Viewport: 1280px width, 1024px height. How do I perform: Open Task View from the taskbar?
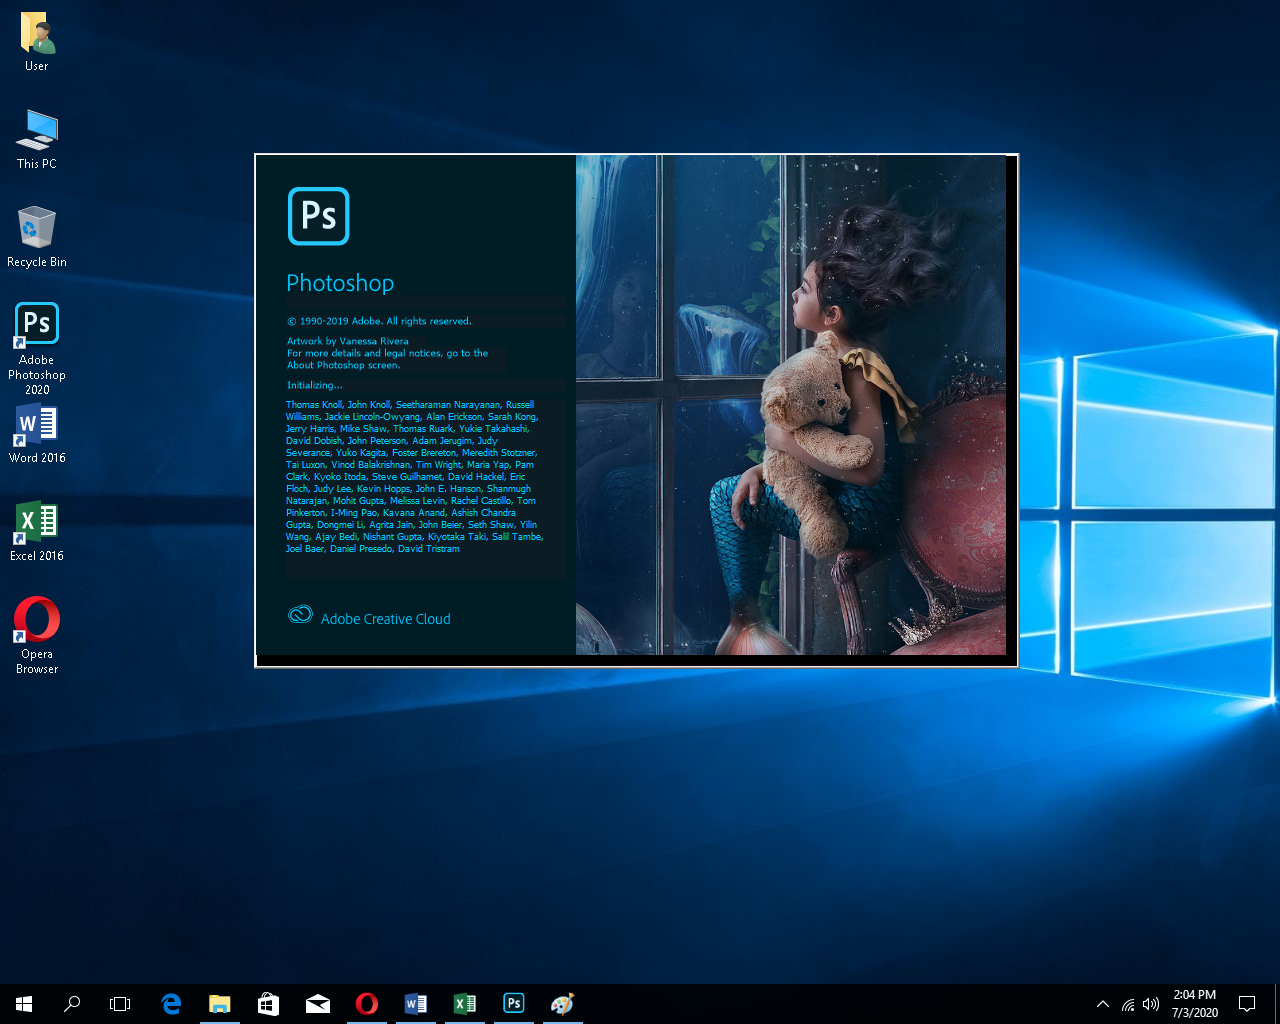point(120,1003)
